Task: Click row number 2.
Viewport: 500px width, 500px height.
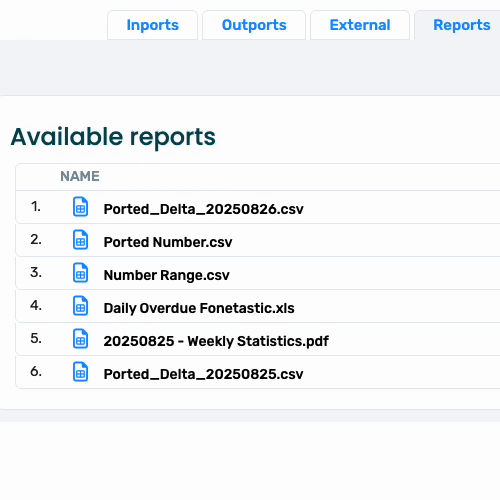Action: tap(36, 240)
